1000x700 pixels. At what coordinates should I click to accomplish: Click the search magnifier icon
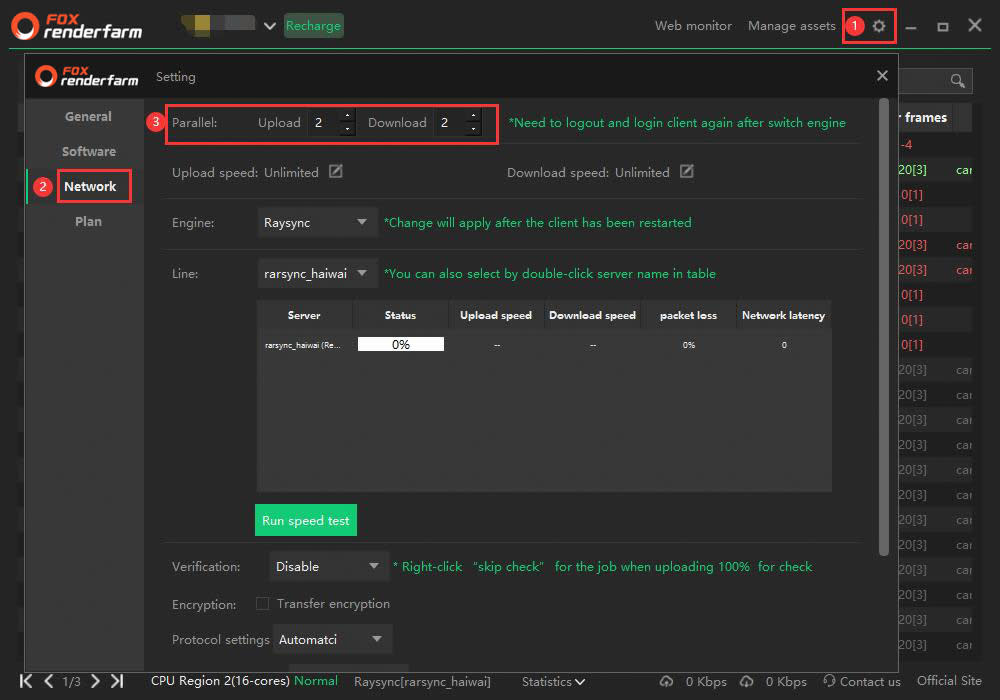957,81
